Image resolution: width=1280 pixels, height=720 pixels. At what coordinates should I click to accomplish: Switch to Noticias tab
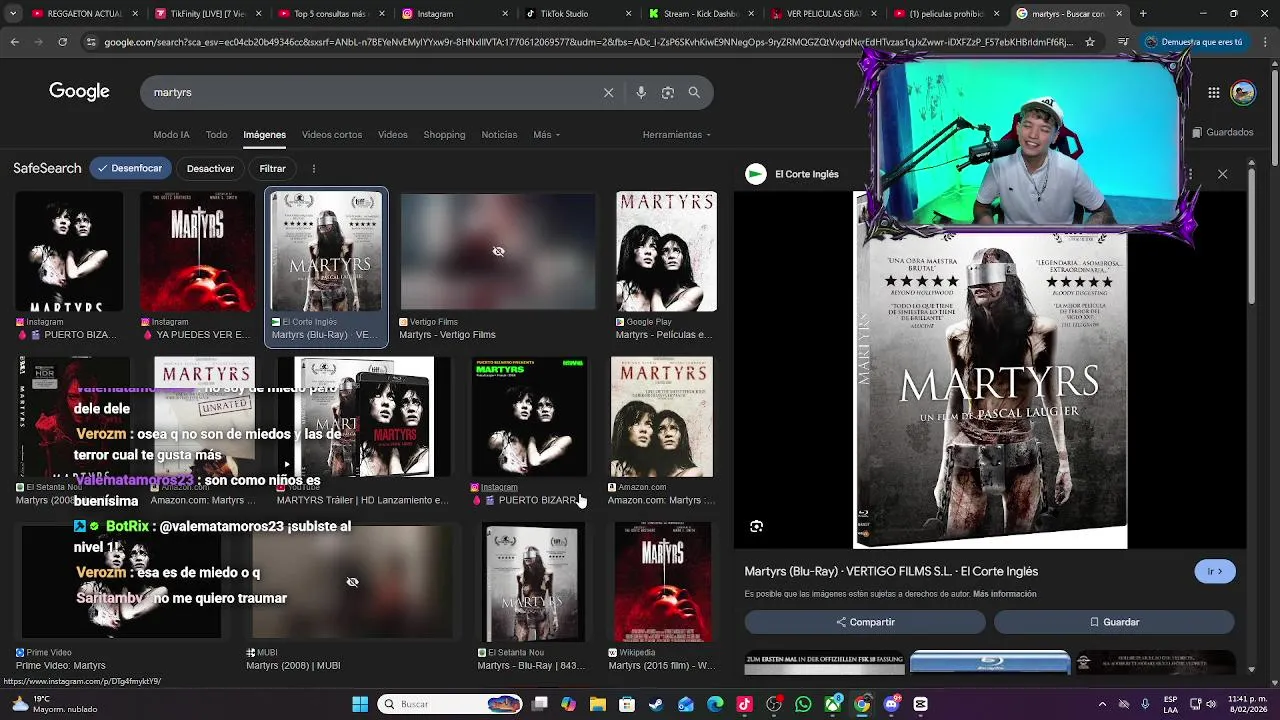point(499,135)
